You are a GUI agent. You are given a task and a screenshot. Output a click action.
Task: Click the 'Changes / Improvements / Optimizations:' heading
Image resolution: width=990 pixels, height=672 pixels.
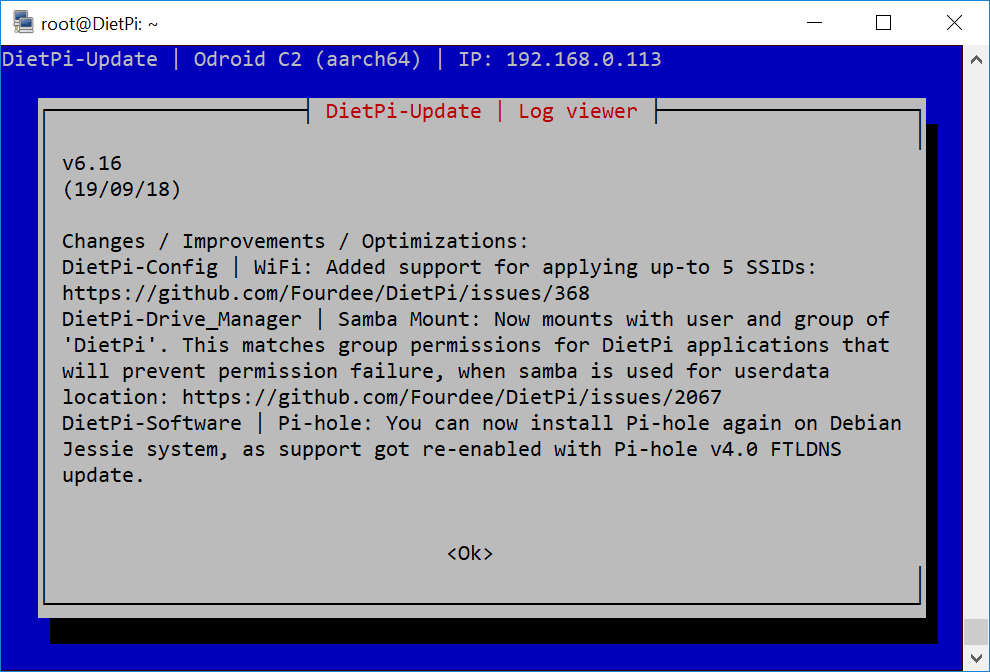295,241
